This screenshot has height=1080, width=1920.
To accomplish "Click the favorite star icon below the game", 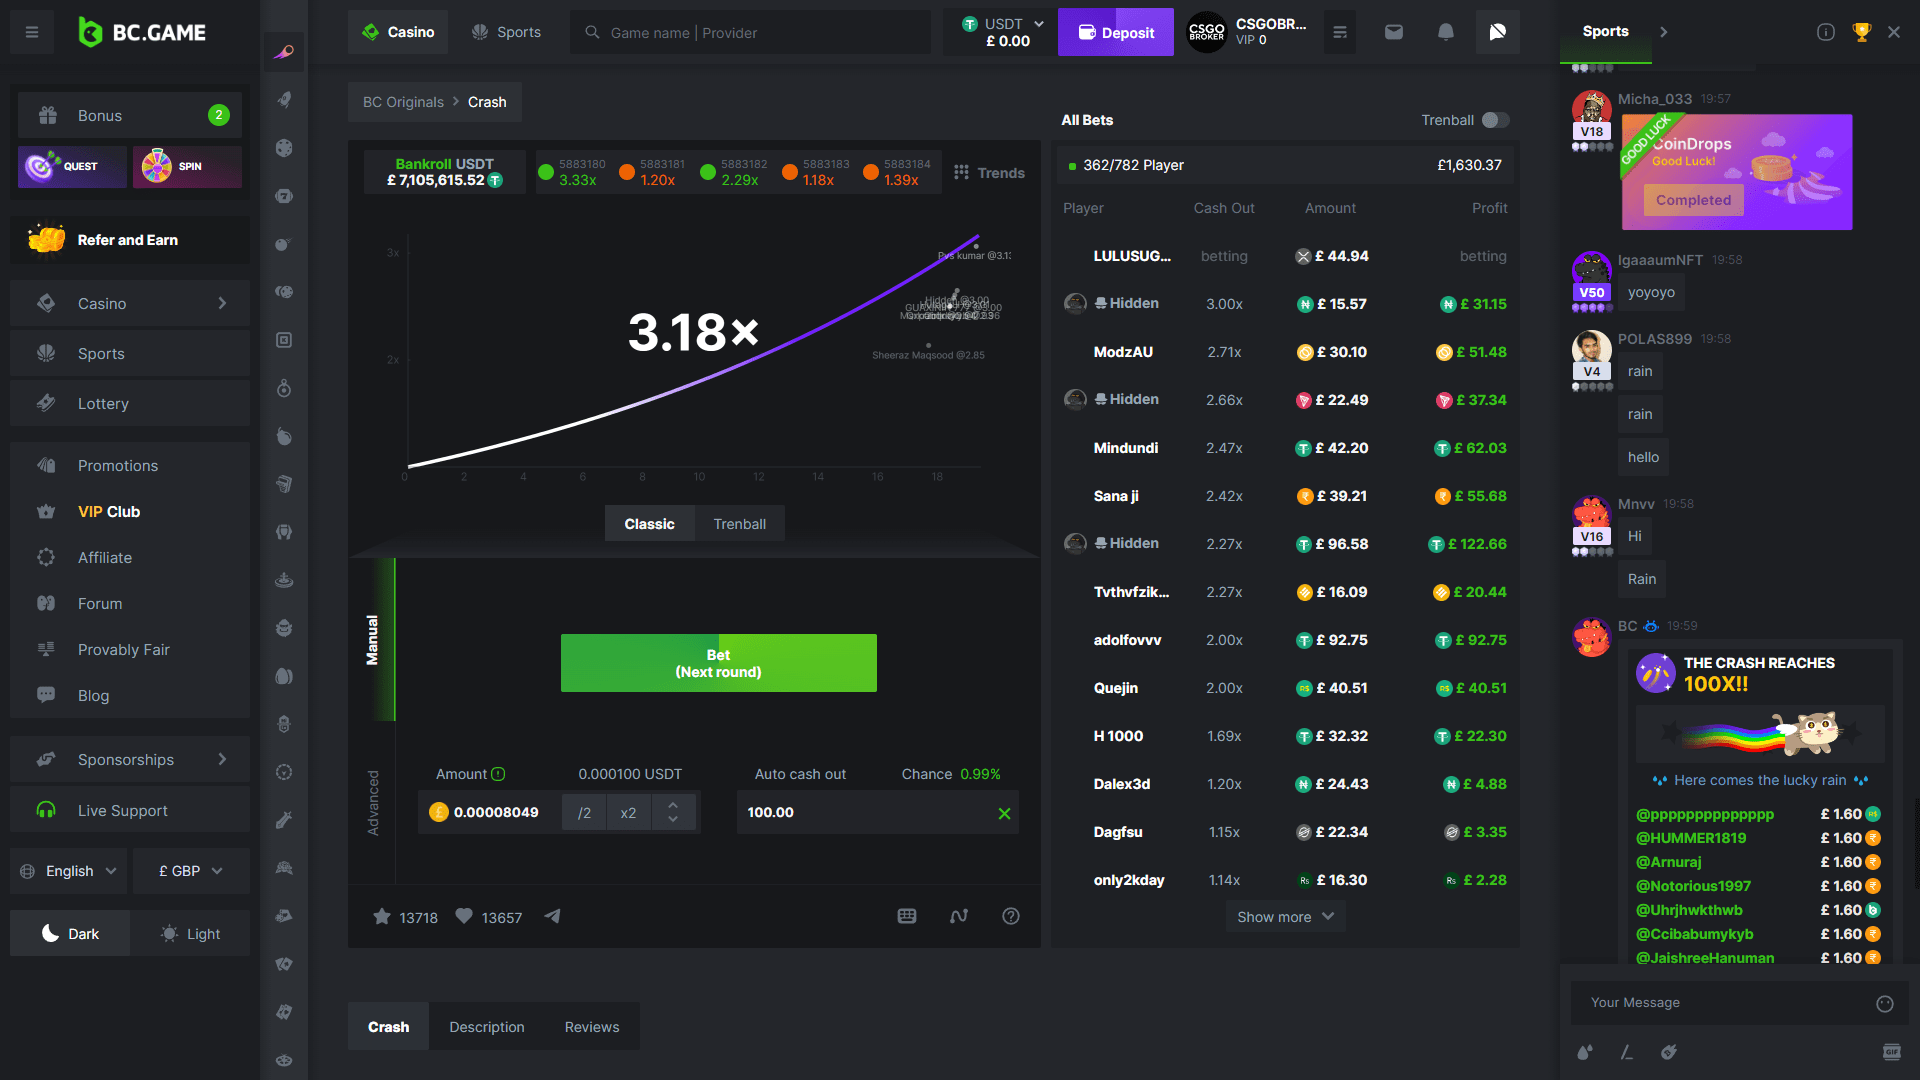I will click(x=382, y=917).
